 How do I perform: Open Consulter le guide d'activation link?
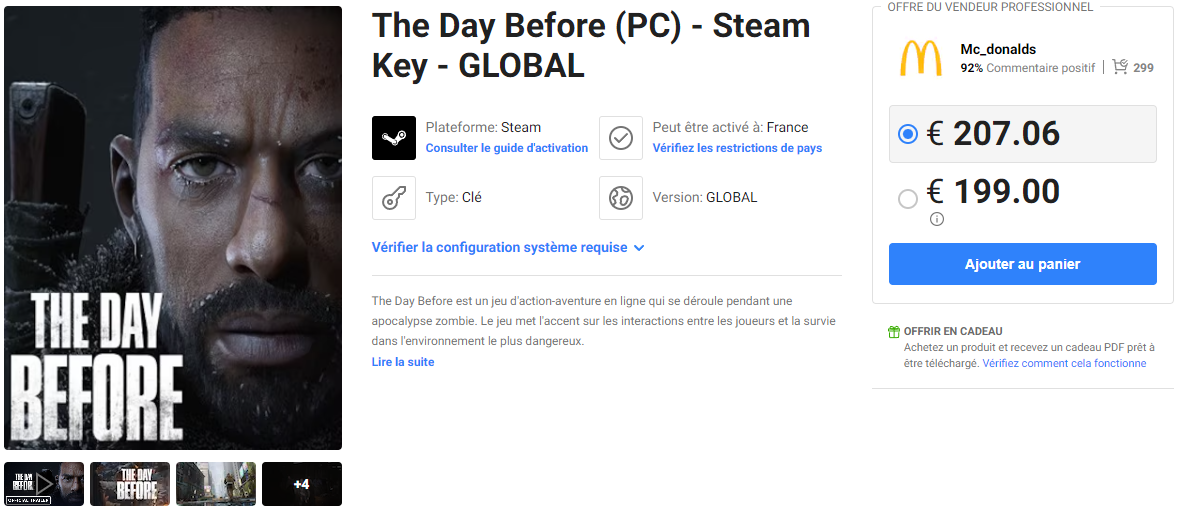click(507, 148)
